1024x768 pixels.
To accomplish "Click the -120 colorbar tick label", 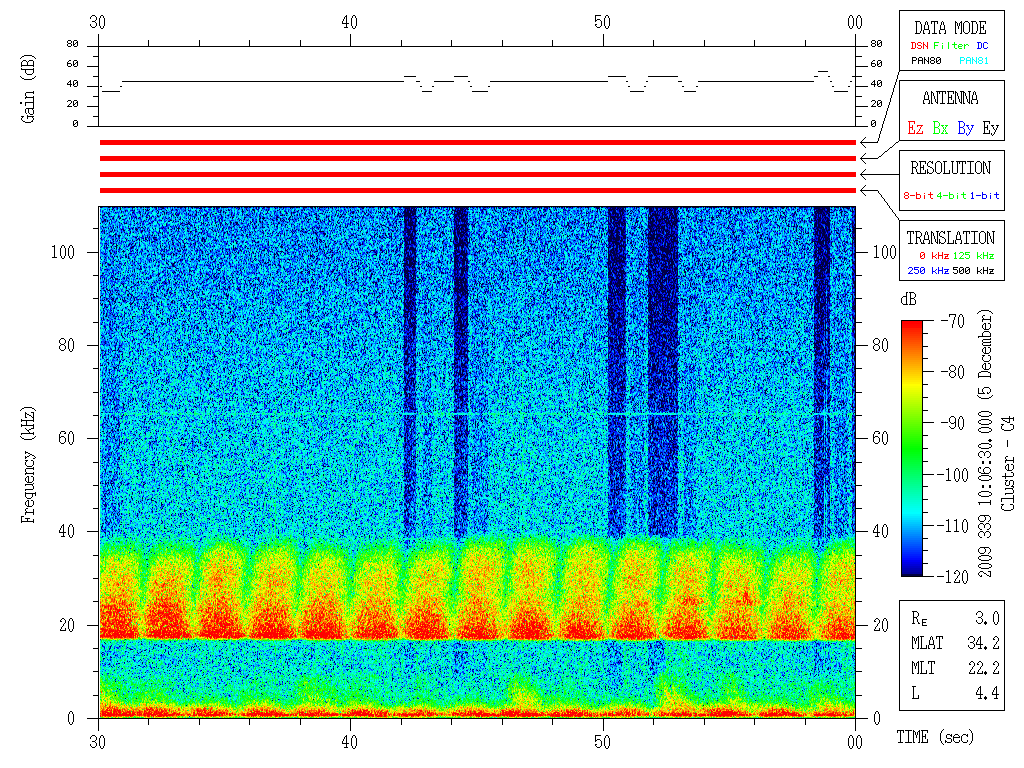I will [953, 577].
